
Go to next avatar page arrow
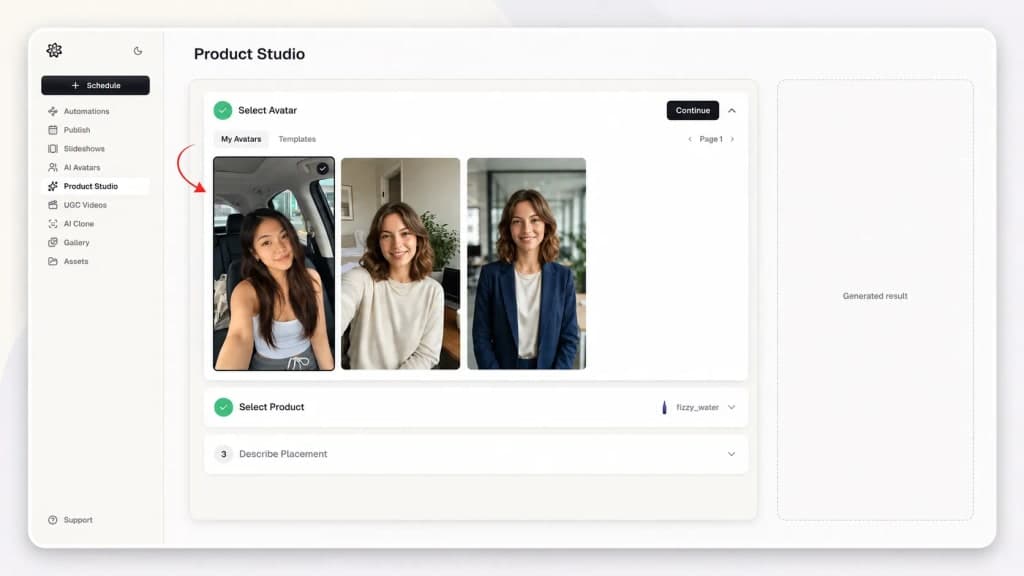tap(732, 139)
